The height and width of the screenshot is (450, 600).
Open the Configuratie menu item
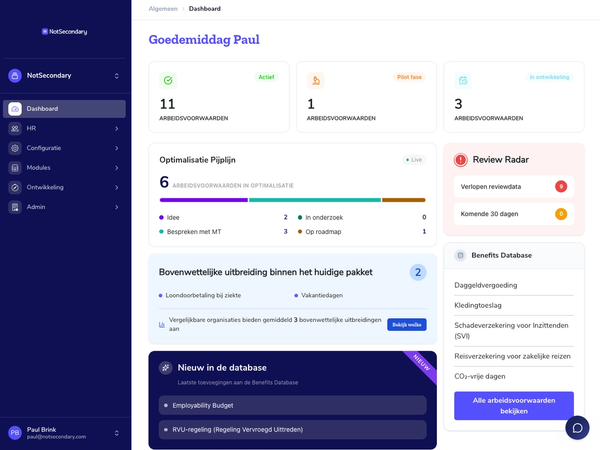point(64,148)
